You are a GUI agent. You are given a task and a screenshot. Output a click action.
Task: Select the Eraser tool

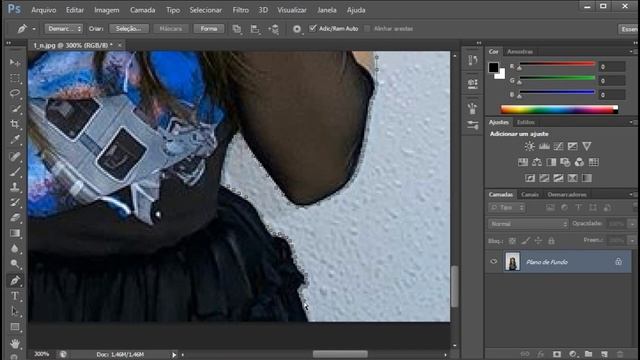(15, 218)
